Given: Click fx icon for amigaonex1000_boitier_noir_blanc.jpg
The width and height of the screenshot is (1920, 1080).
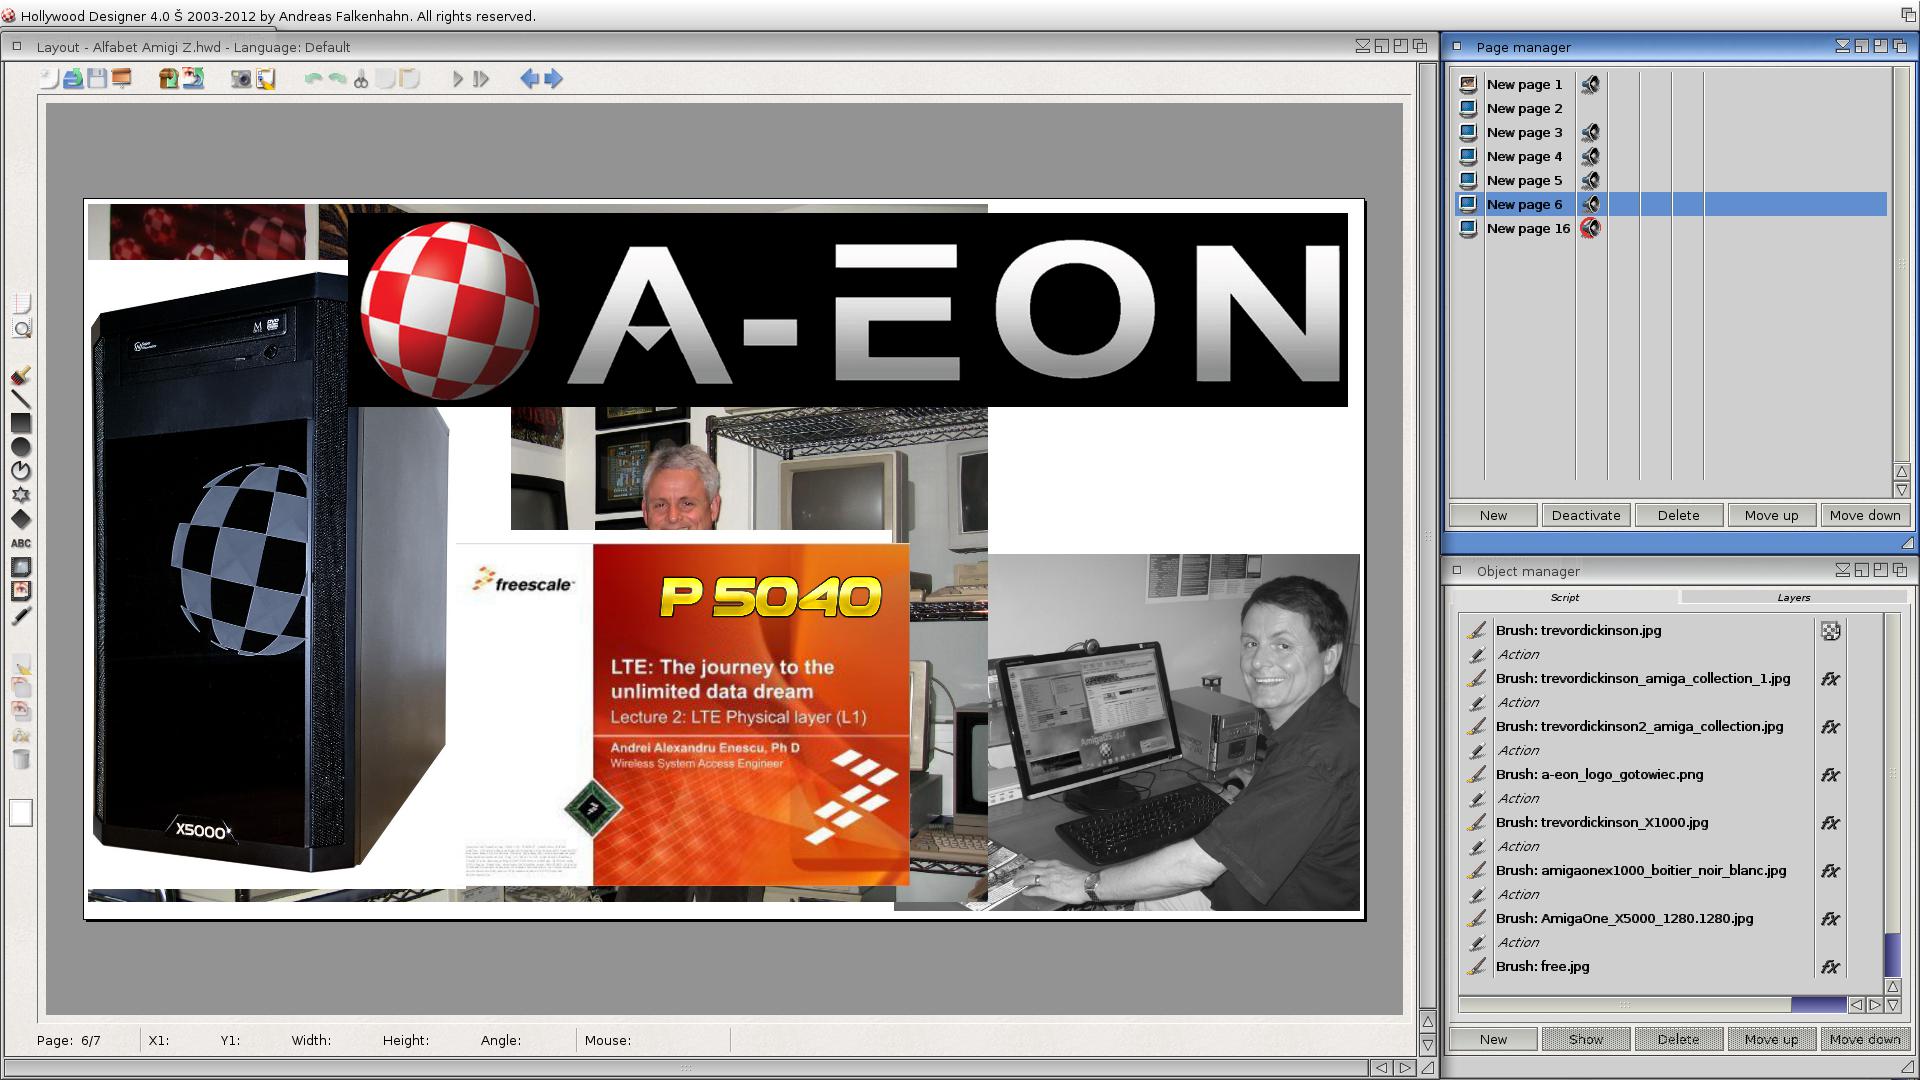Looking at the screenshot, I should 1830,871.
